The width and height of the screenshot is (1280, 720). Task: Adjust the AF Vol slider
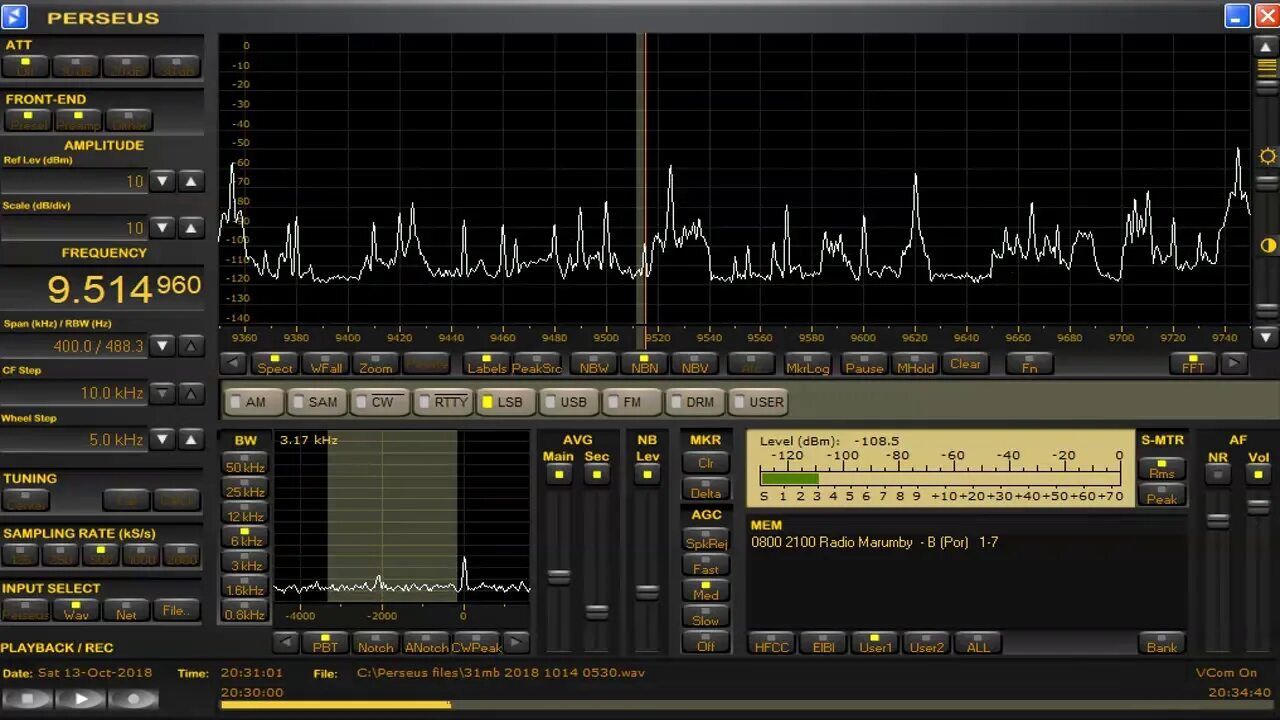[1259, 507]
